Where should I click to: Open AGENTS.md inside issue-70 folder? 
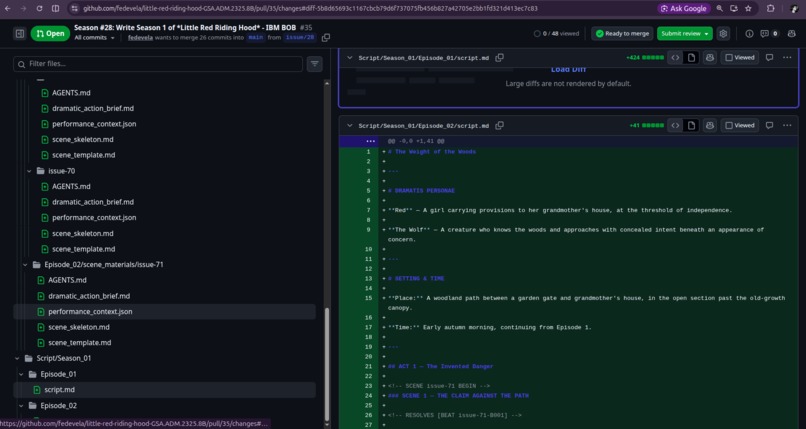point(71,186)
